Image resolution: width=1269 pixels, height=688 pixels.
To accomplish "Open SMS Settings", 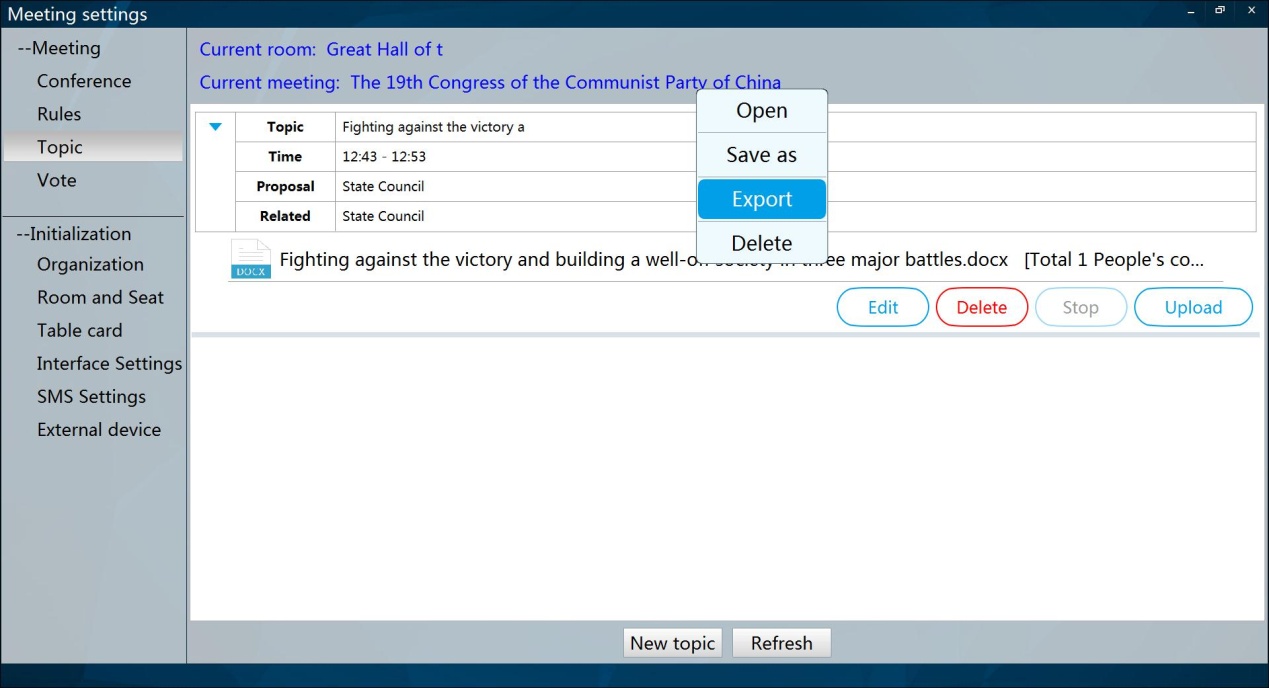I will 91,396.
